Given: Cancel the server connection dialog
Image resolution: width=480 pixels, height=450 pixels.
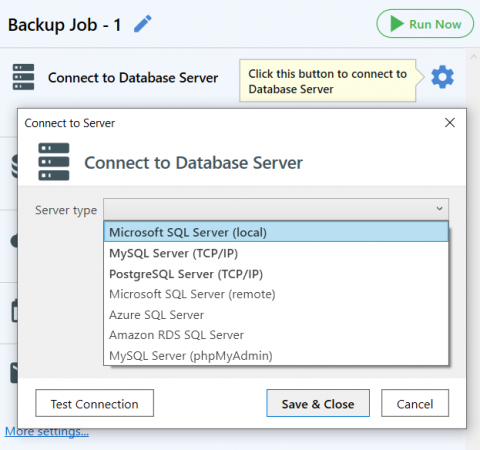Looking at the screenshot, I should (415, 403).
